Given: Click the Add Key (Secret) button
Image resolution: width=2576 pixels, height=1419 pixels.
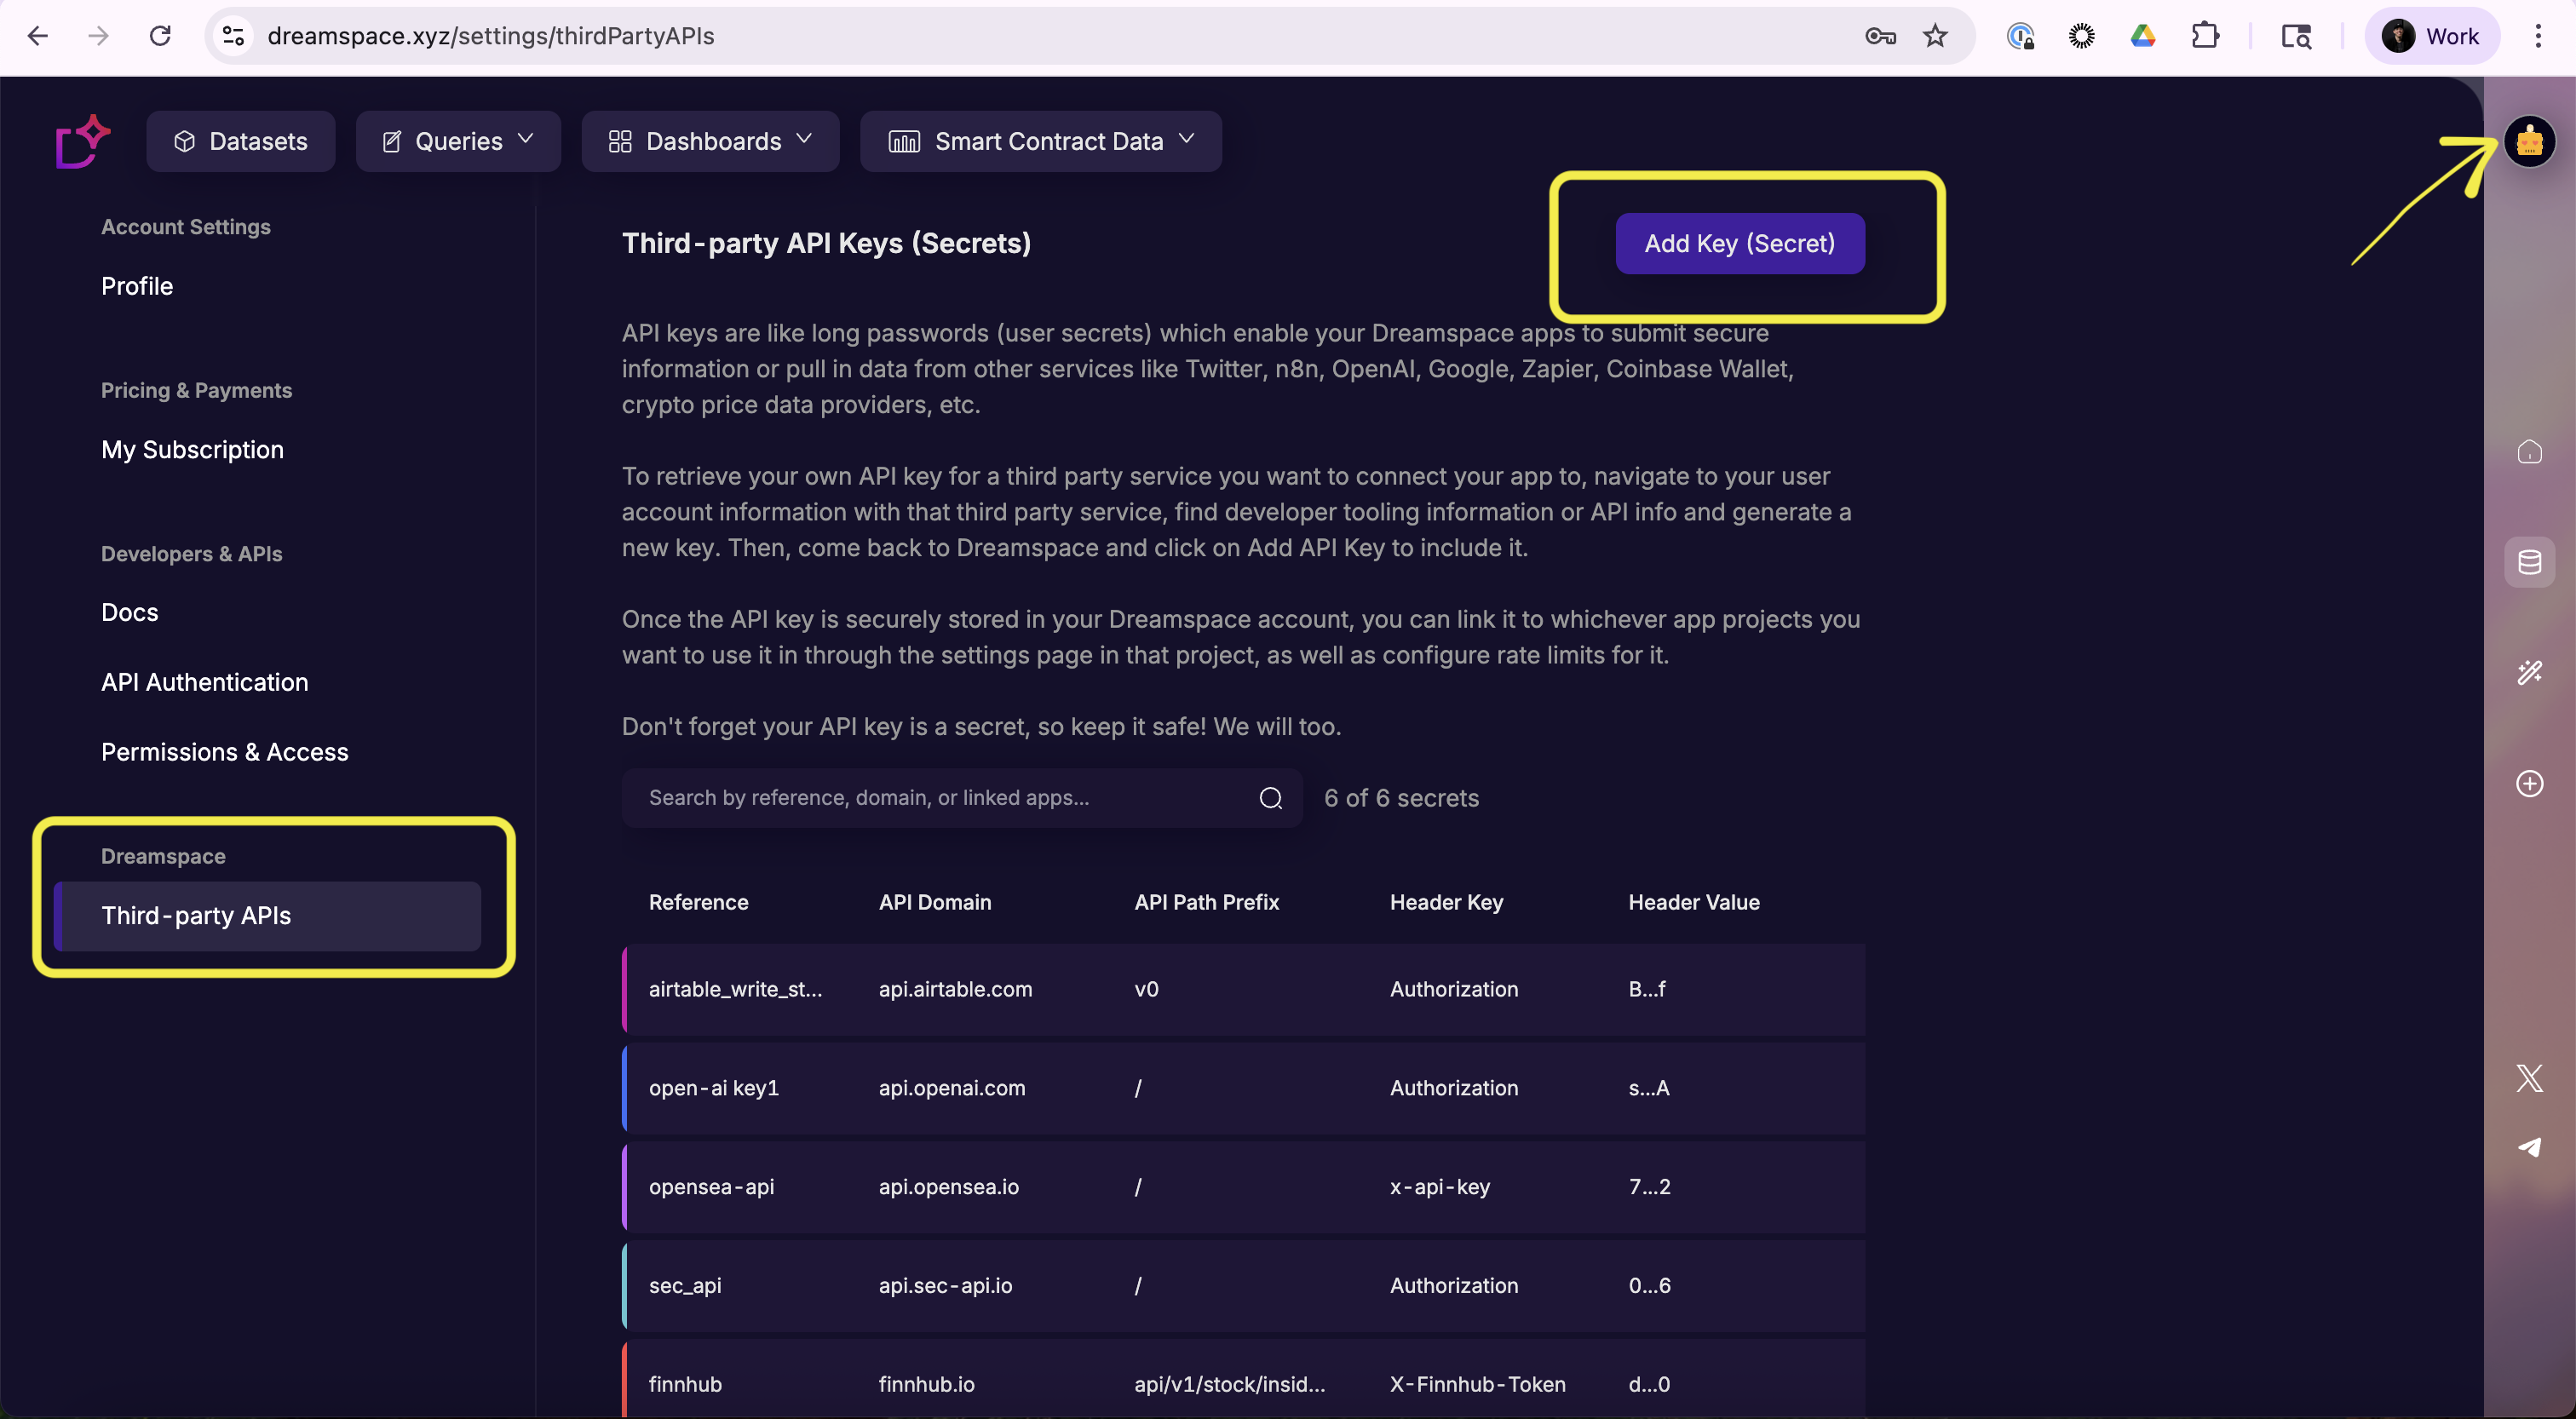Looking at the screenshot, I should (1739, 243).
